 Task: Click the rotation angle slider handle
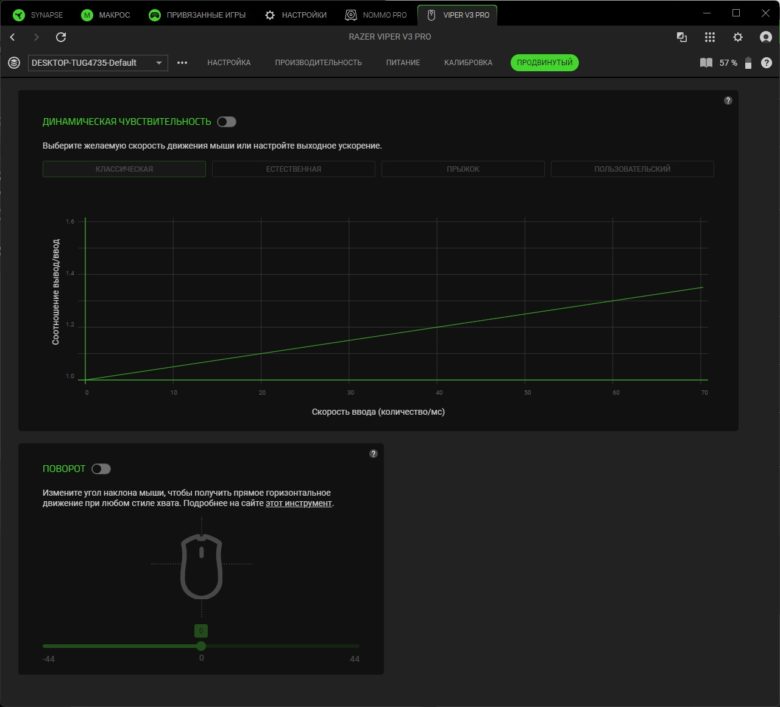pos(201,646)
